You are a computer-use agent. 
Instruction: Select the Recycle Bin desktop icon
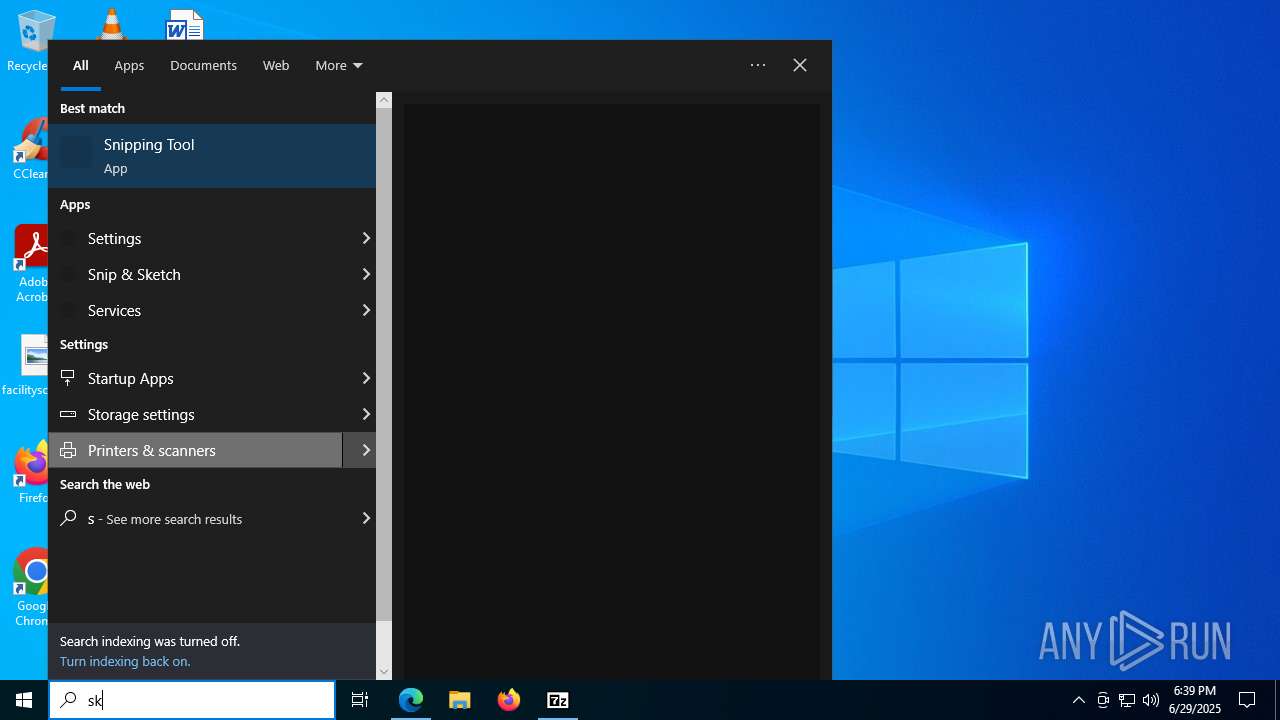tap(30, 42)
